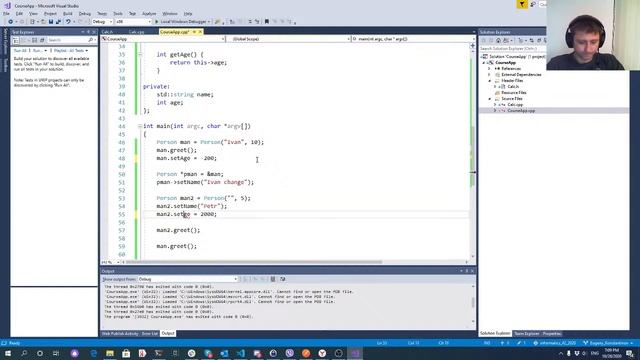The height and width of the screenshot is (360, 640).
Task: Click in the Test Explorer search field
Action: [x=67, y=40]
